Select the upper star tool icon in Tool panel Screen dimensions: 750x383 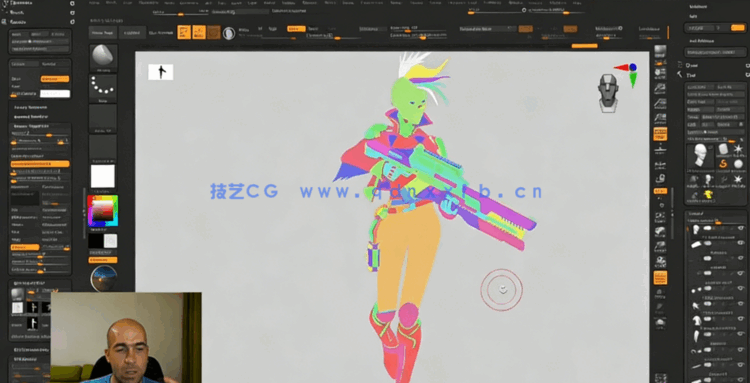(x=739, y=150)
